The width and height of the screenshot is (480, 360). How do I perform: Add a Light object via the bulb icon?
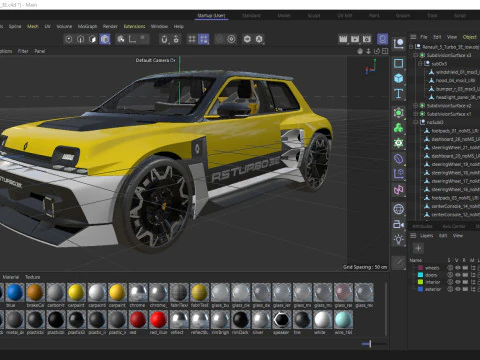pos(398,239)
